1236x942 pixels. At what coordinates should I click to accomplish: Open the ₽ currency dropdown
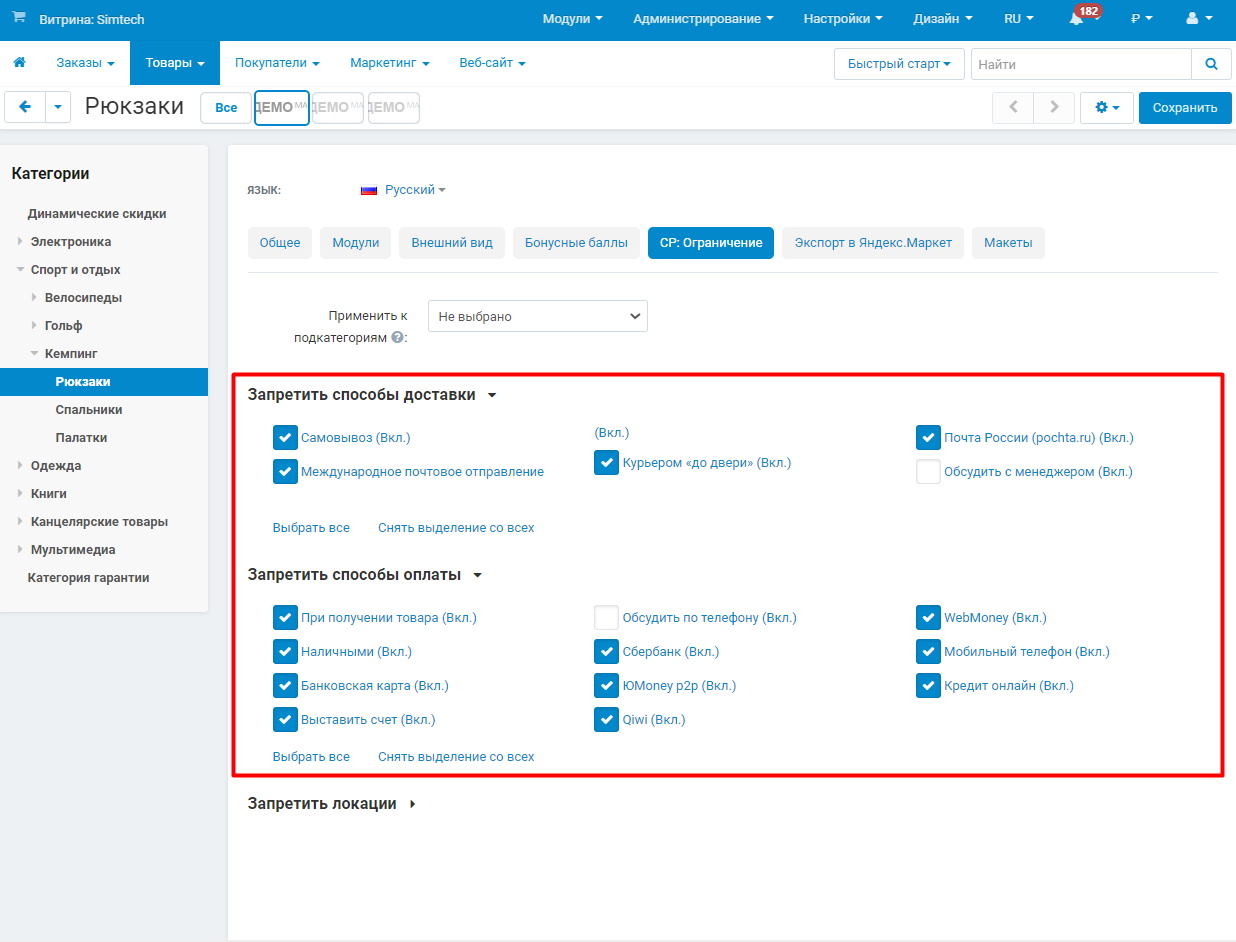pos(1141,19)
